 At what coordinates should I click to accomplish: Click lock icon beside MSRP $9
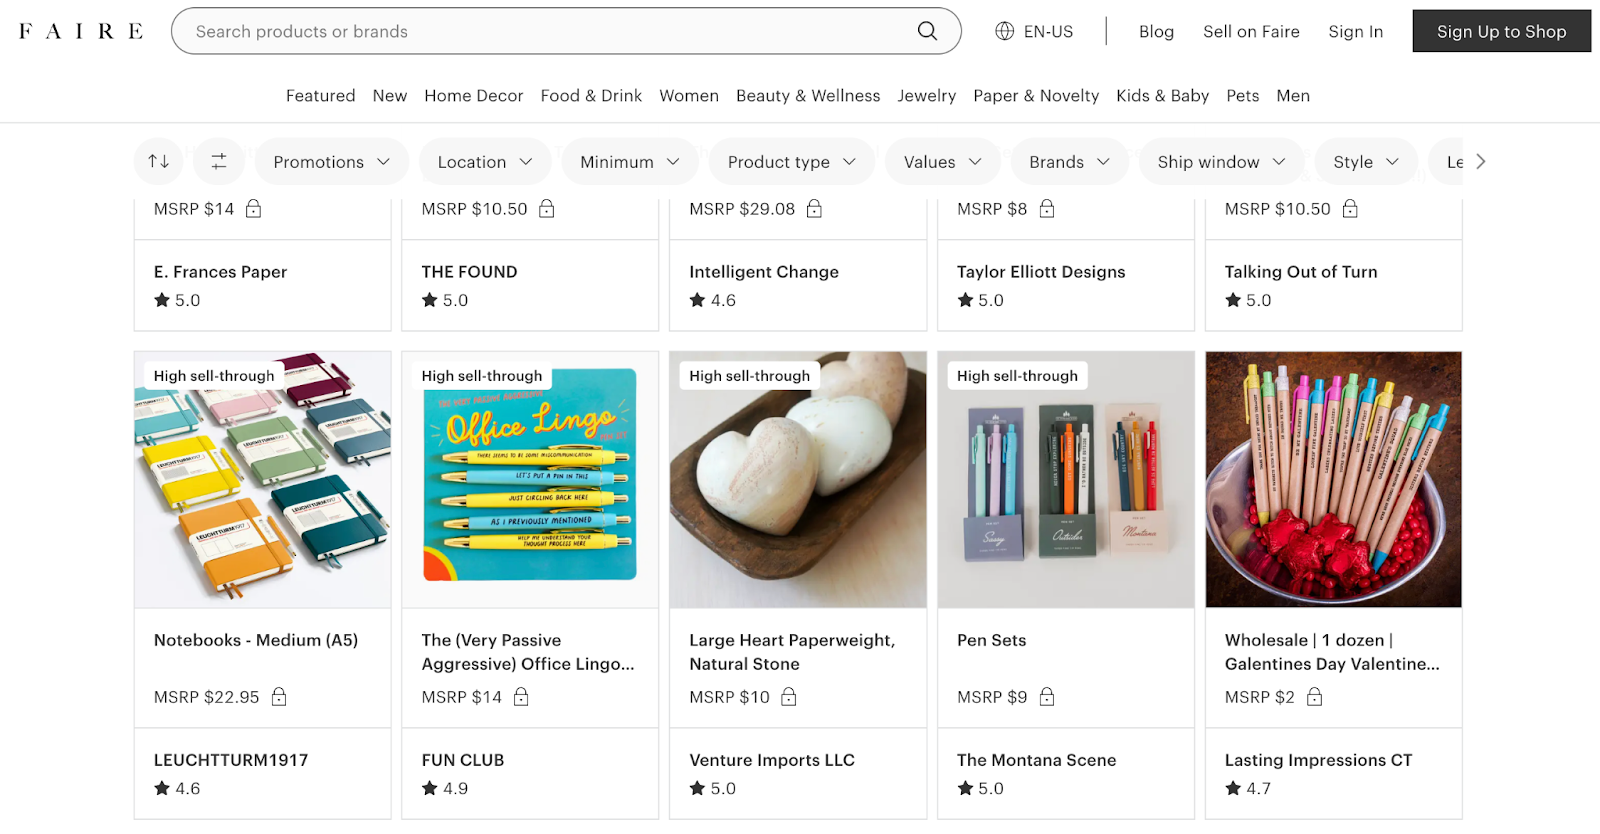pos(1046,696)
